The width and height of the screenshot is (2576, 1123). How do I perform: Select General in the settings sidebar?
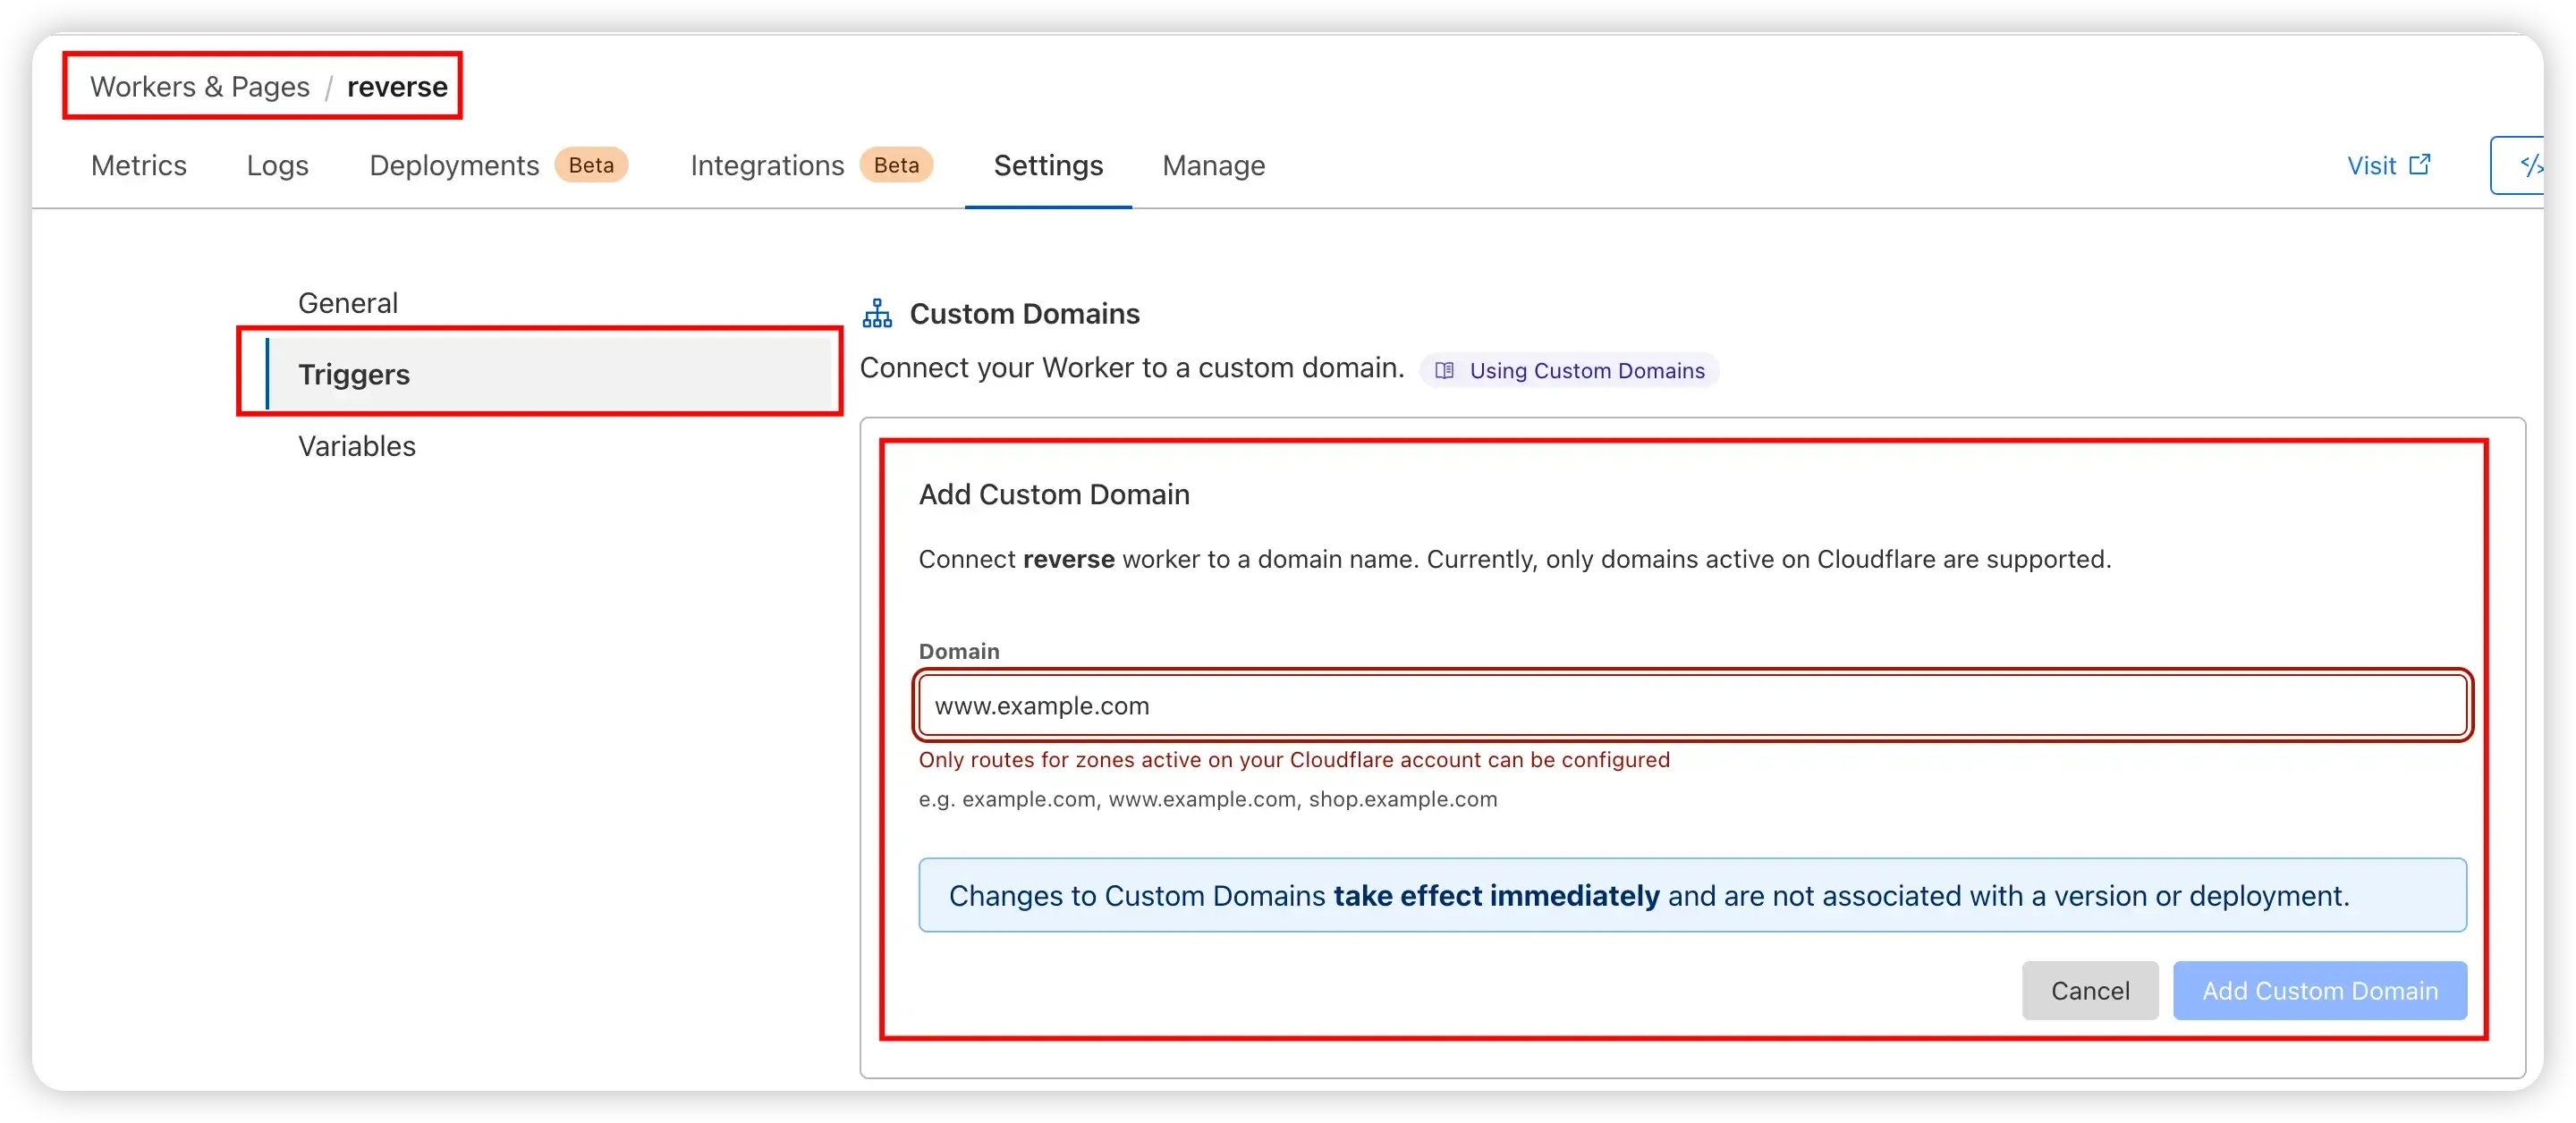coord(348,303)
